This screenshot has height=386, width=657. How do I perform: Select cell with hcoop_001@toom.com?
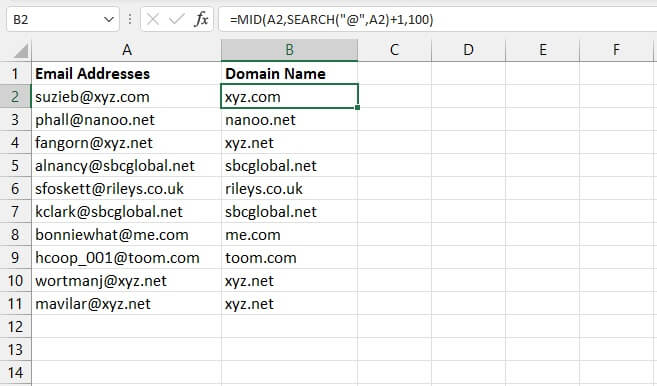127,258
